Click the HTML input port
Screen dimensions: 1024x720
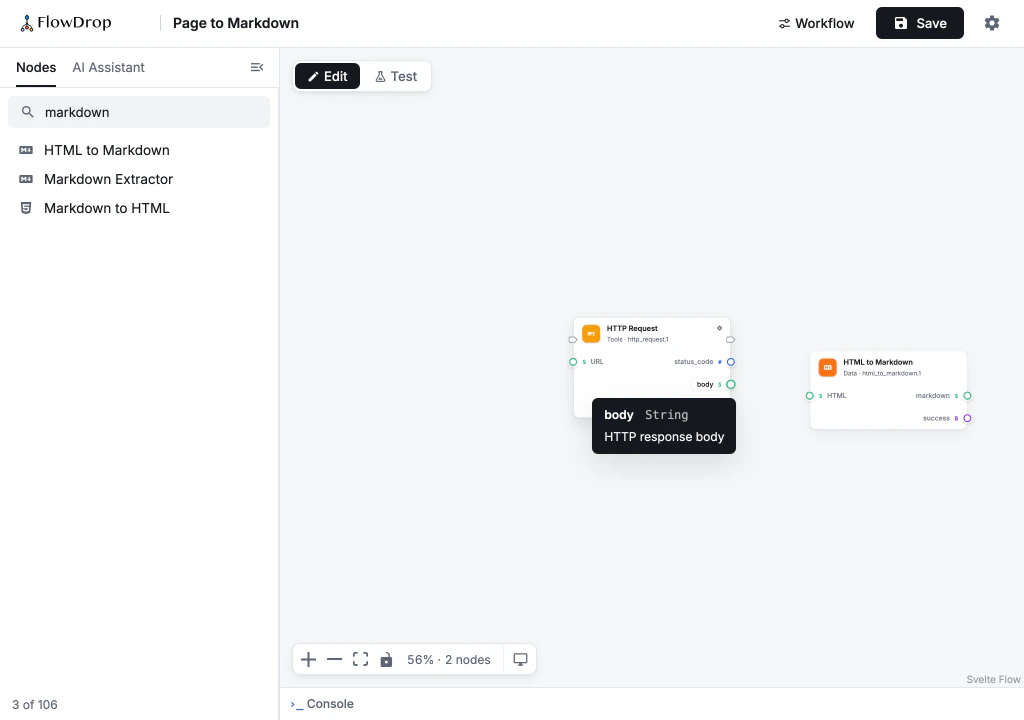[810, 396]
